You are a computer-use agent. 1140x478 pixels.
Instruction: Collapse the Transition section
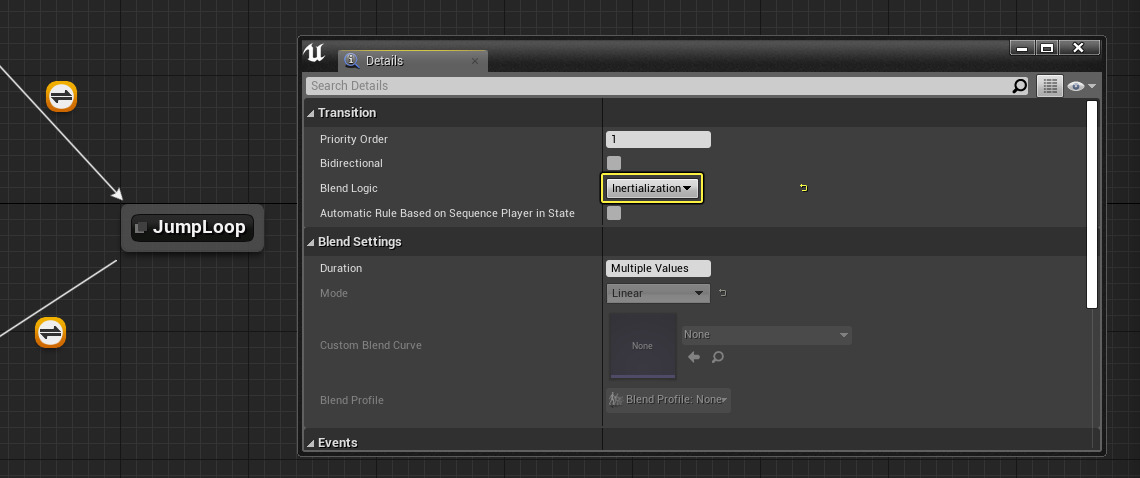pyautogui.click(x=311, y=113)
